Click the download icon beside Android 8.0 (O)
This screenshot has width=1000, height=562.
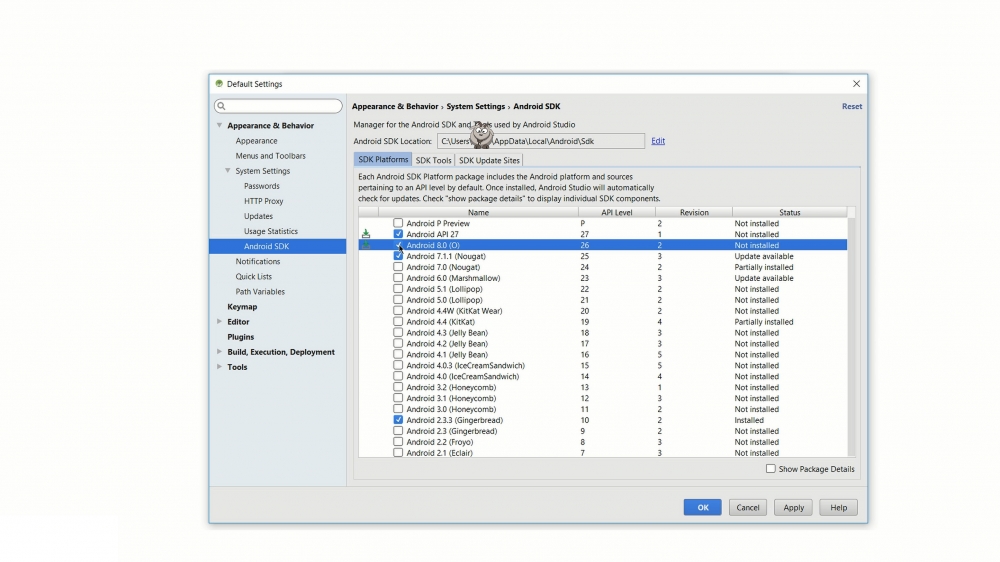click(366, 245)
